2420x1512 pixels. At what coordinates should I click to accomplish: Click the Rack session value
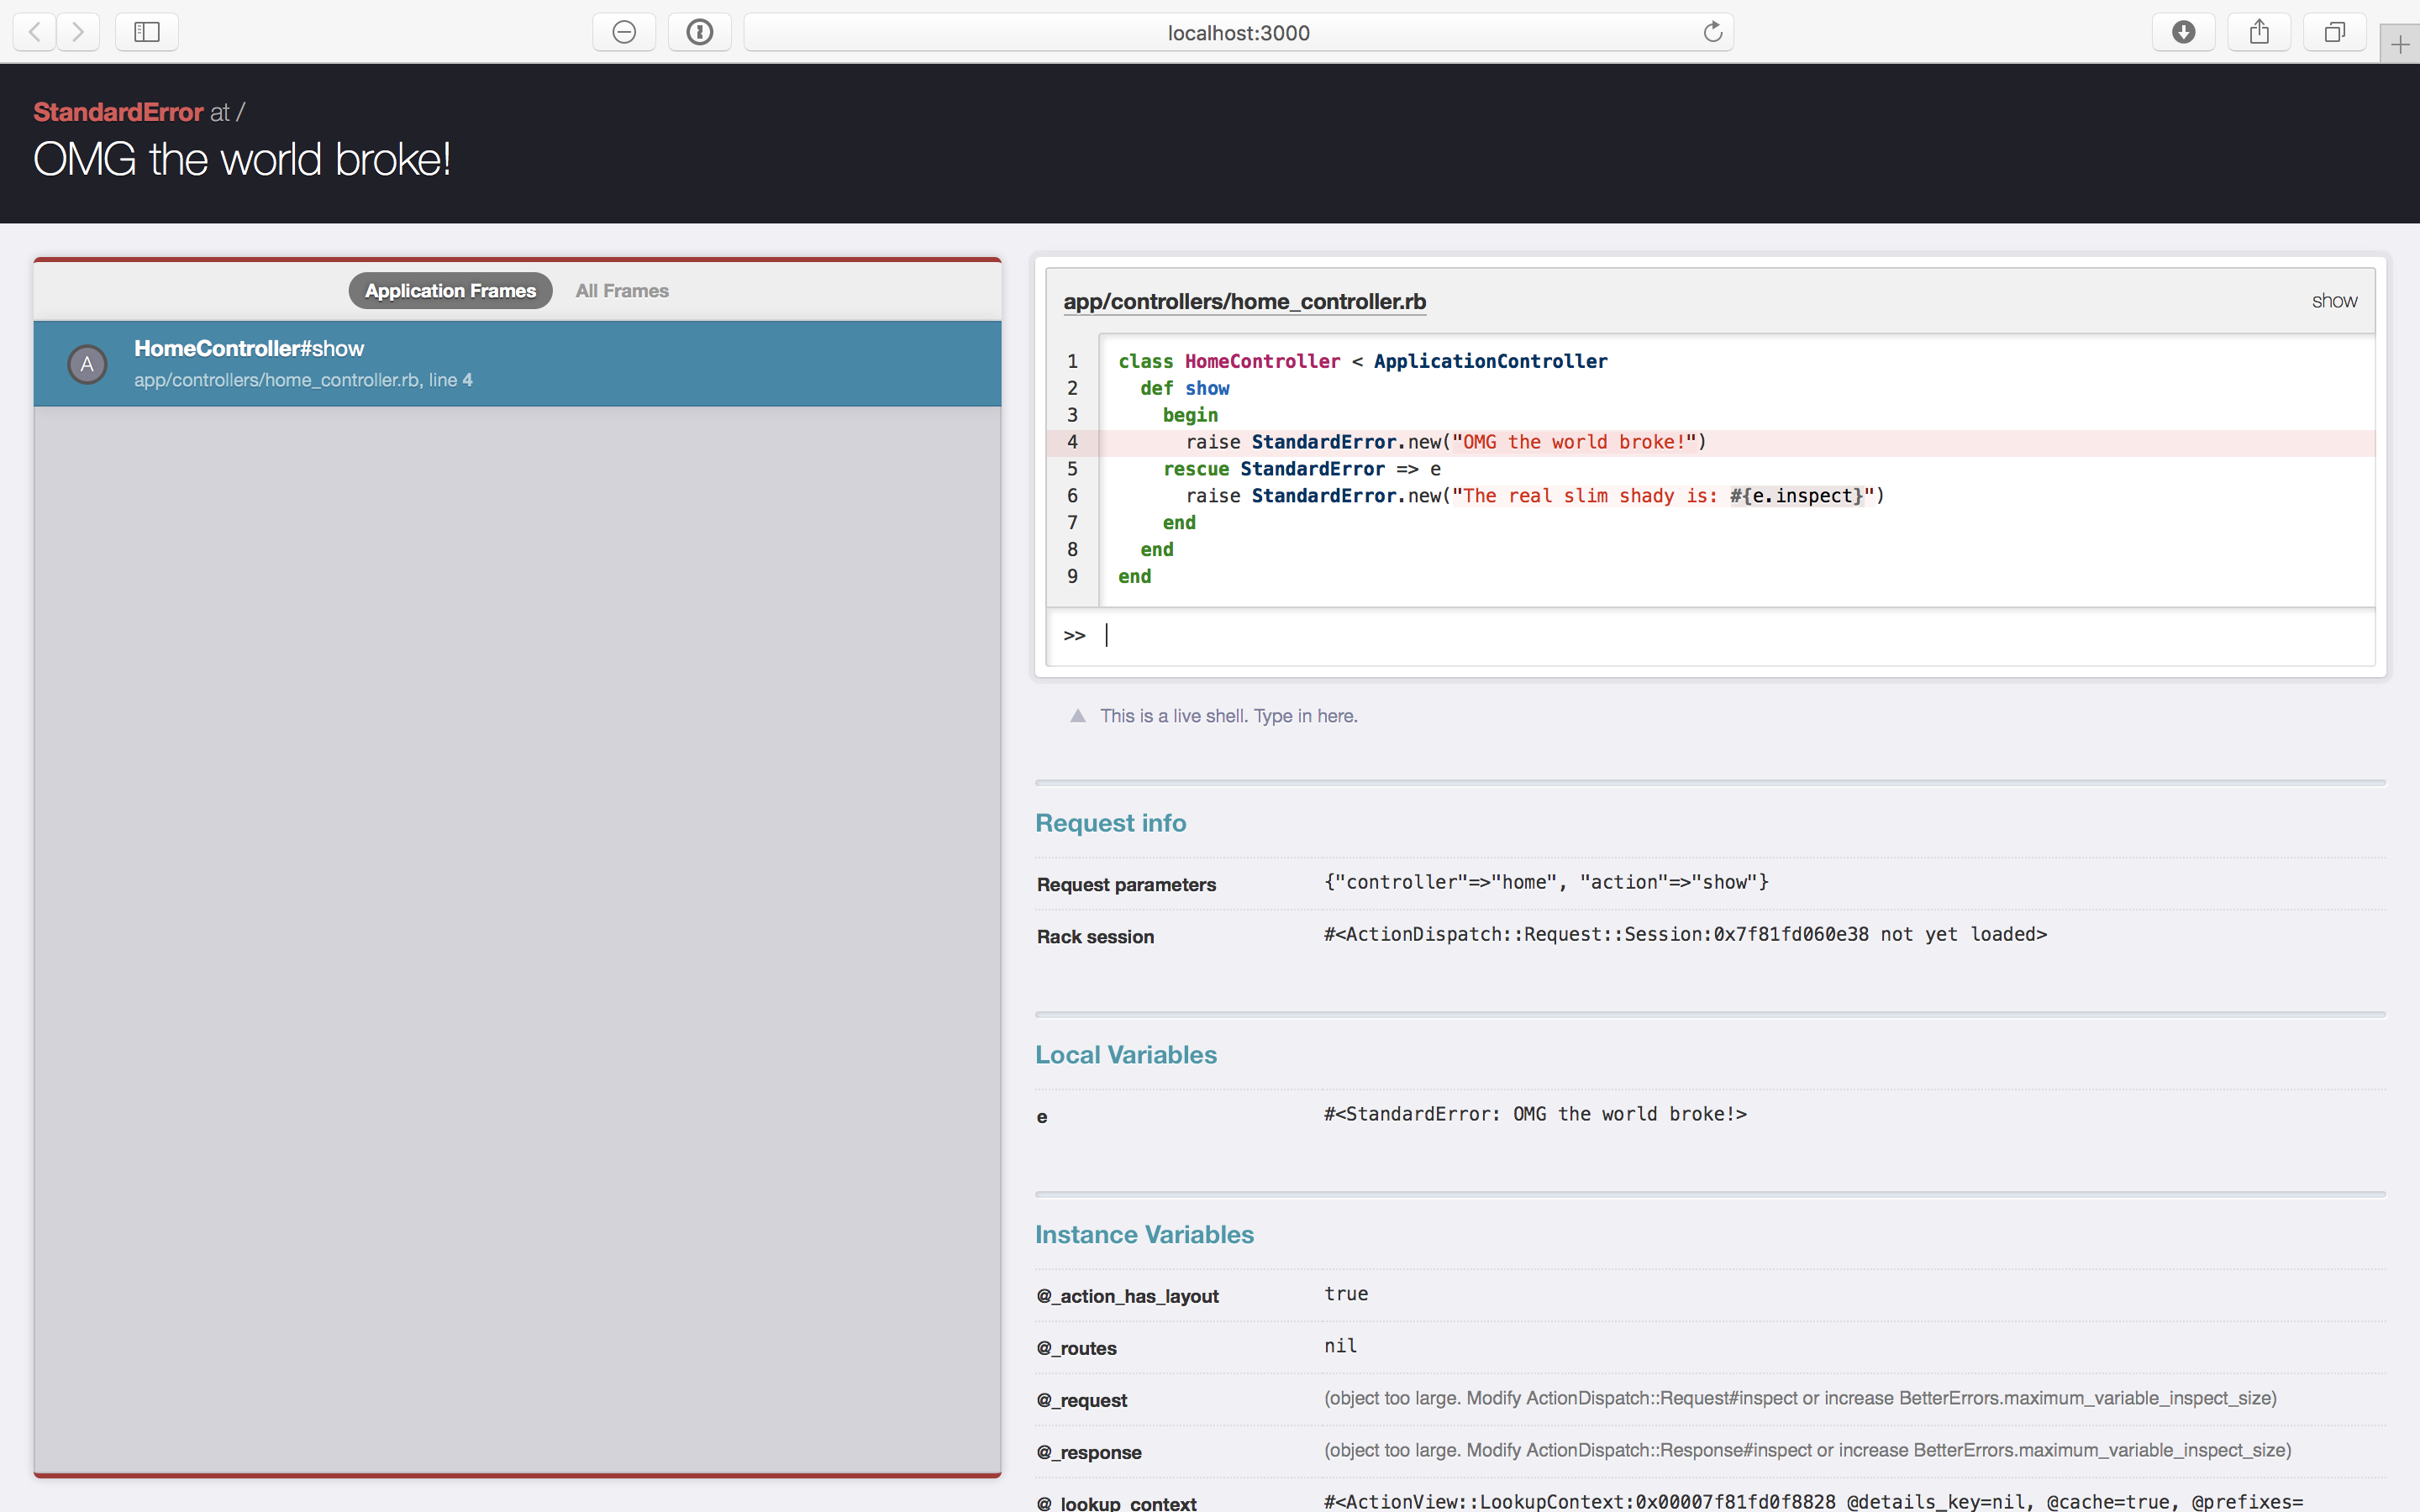tap(1685, 934)
